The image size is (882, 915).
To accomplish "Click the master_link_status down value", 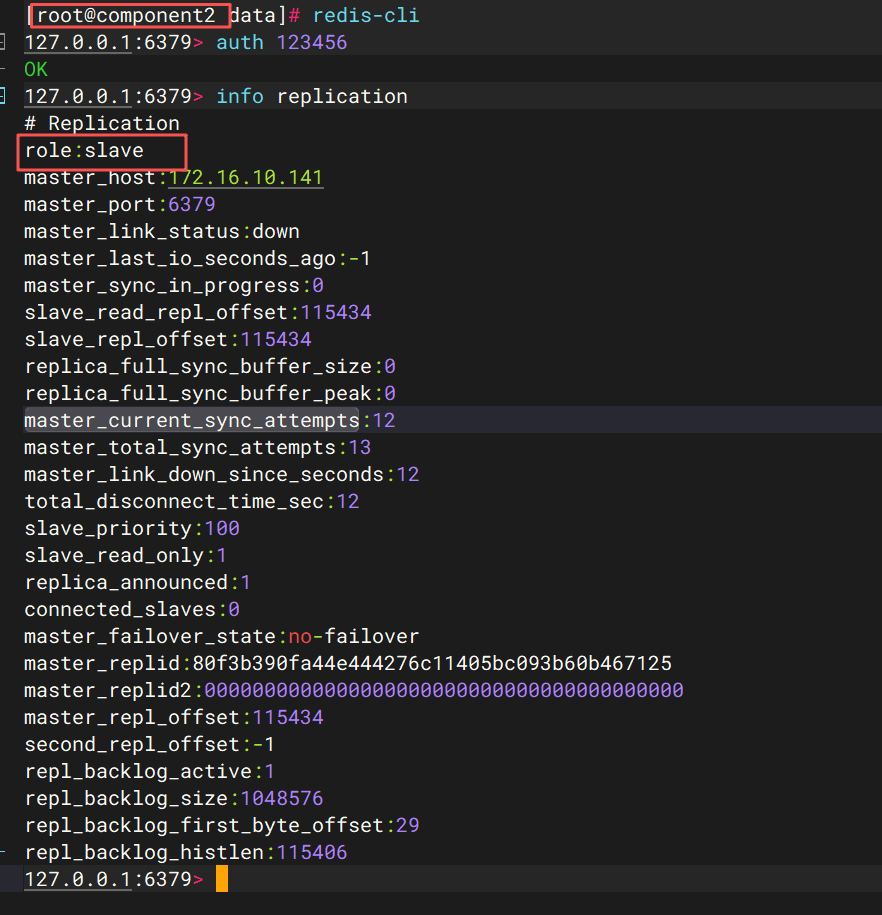I will pyautogui.click(x=276, y=231).
